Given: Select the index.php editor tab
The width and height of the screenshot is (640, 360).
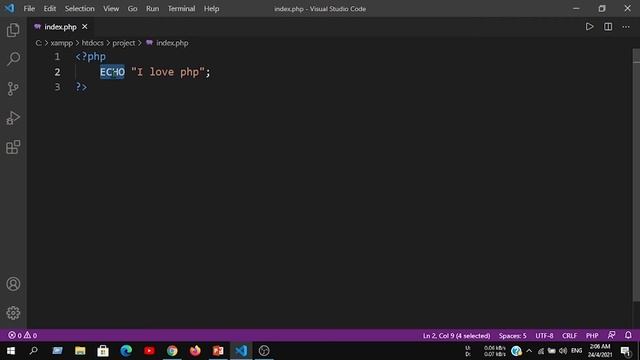Looking at the screenshot, I should coord(60,27).
